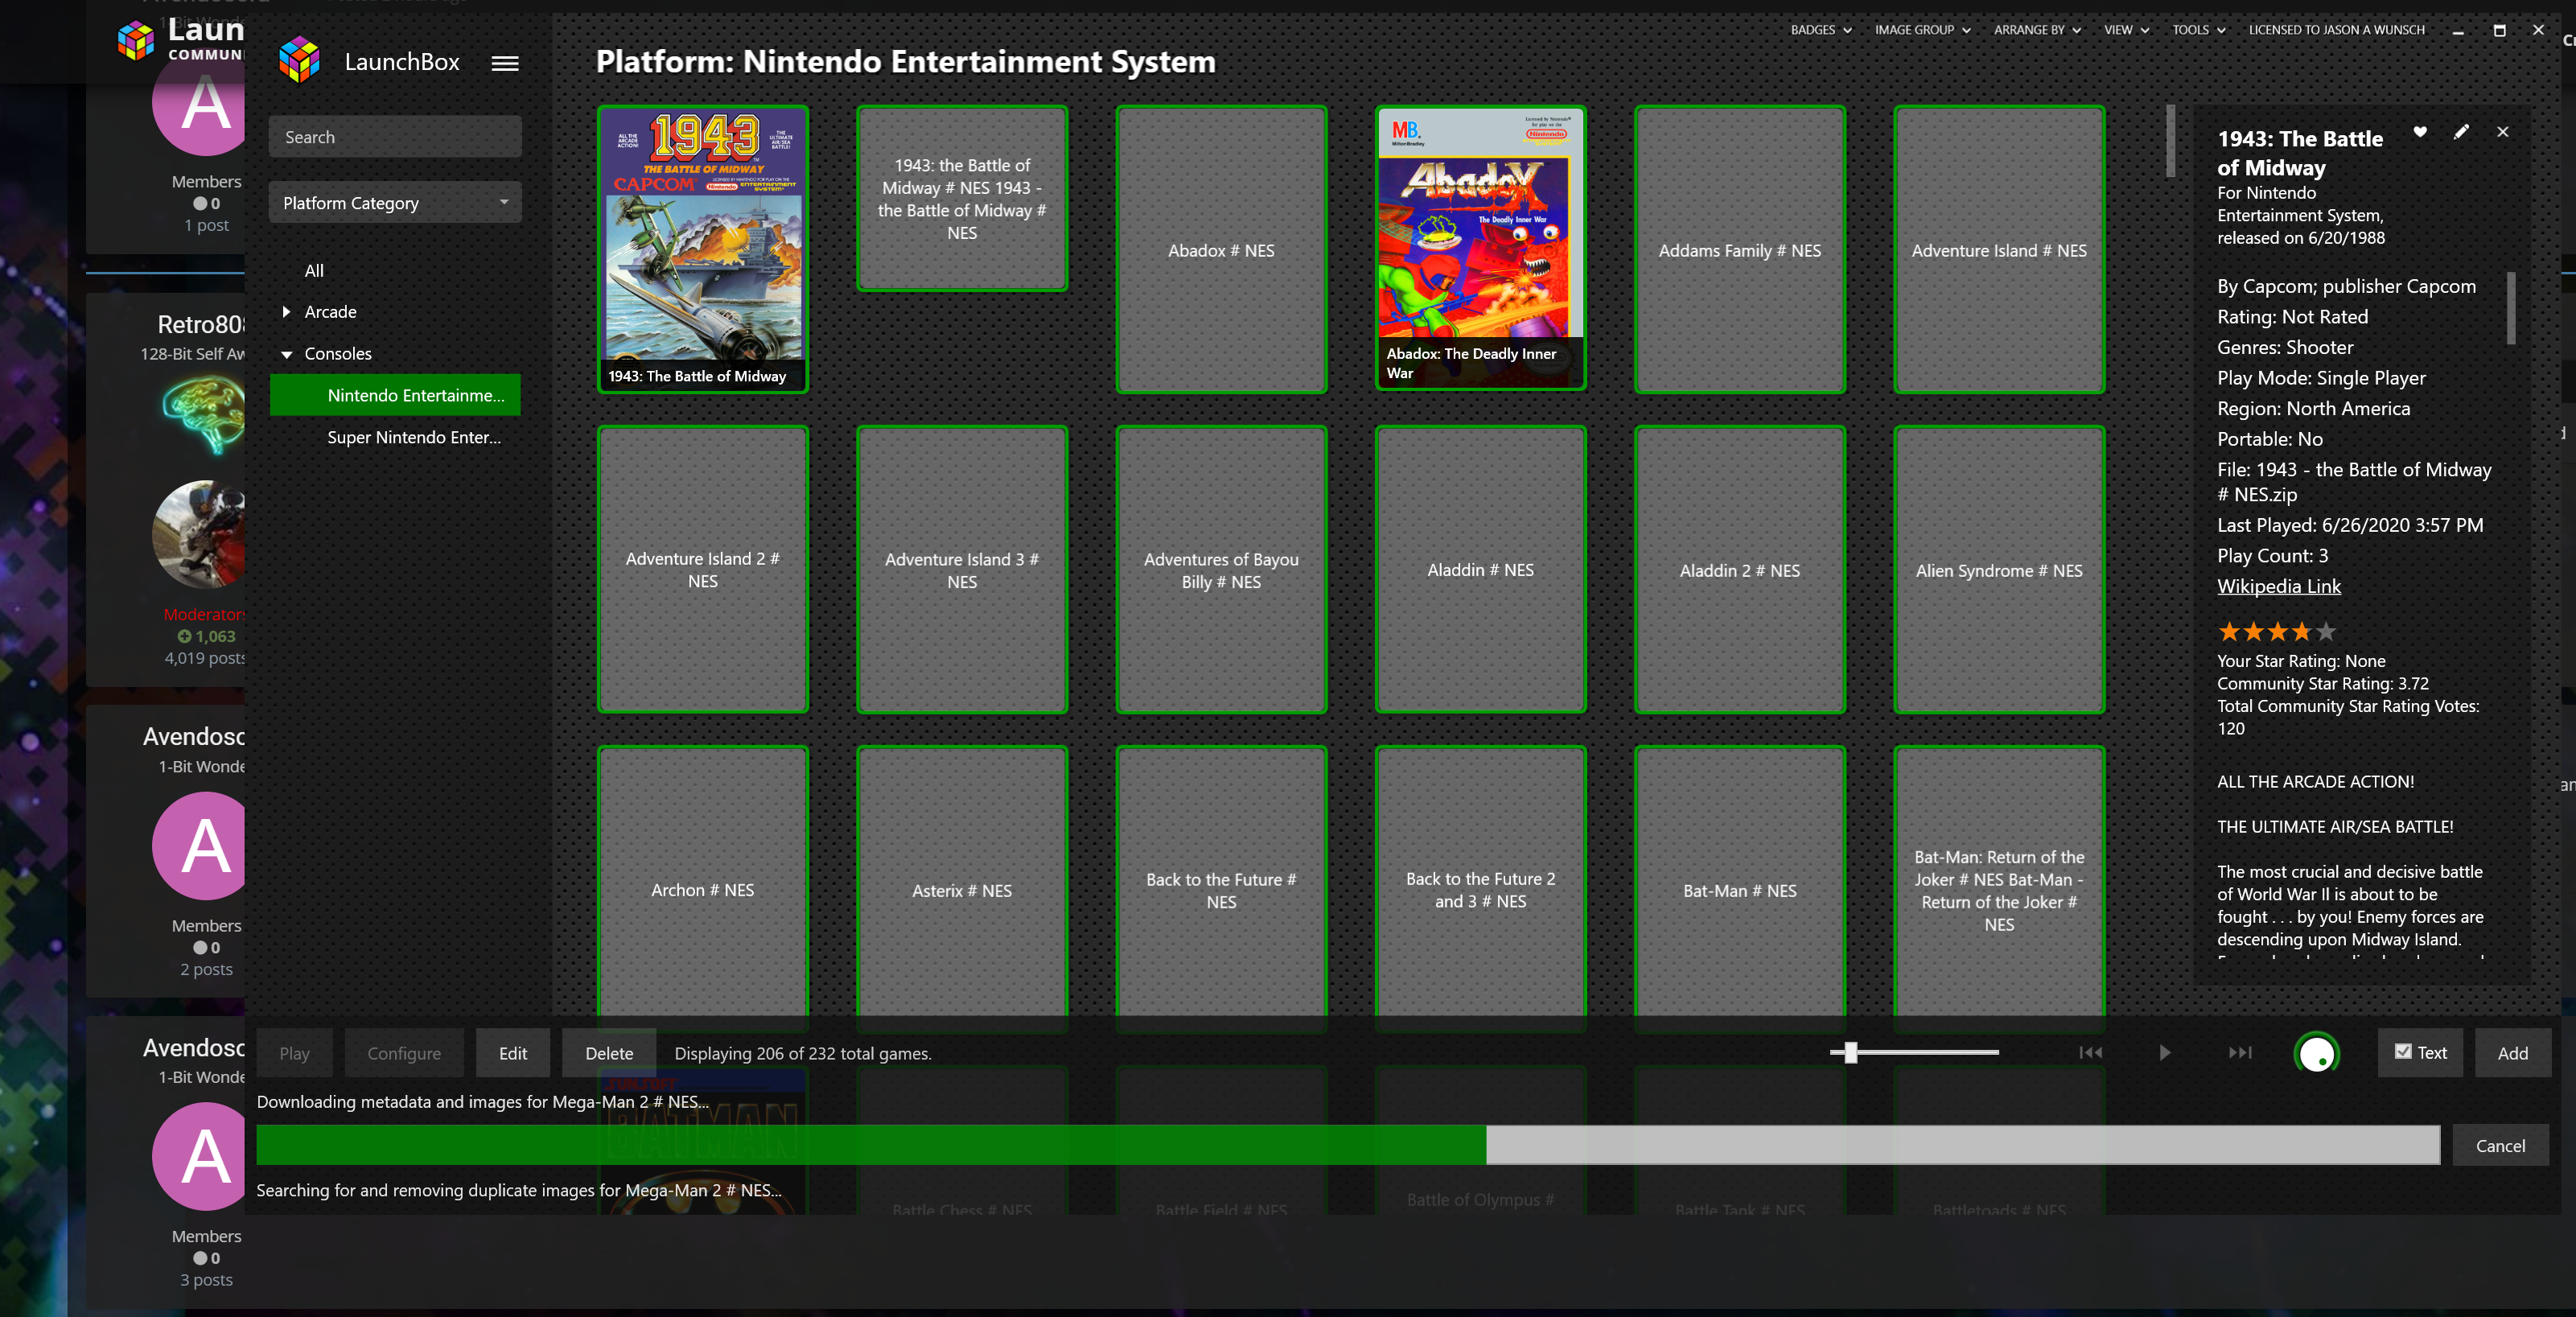This screenshot has width=2576, height=1317.
Task: Open the Image Group menu
Action: pyautogui.click(x=1922, y=30)
